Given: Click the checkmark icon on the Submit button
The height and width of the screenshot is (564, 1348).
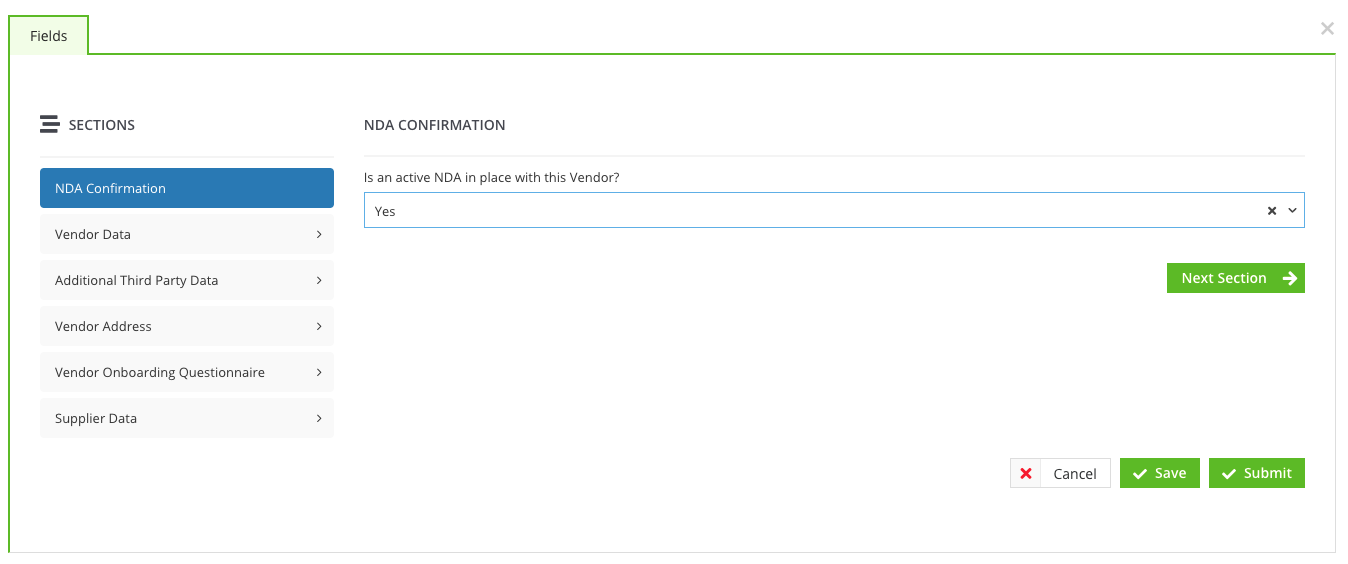Looking at the screenshot, I should [x=1229, y=474].
